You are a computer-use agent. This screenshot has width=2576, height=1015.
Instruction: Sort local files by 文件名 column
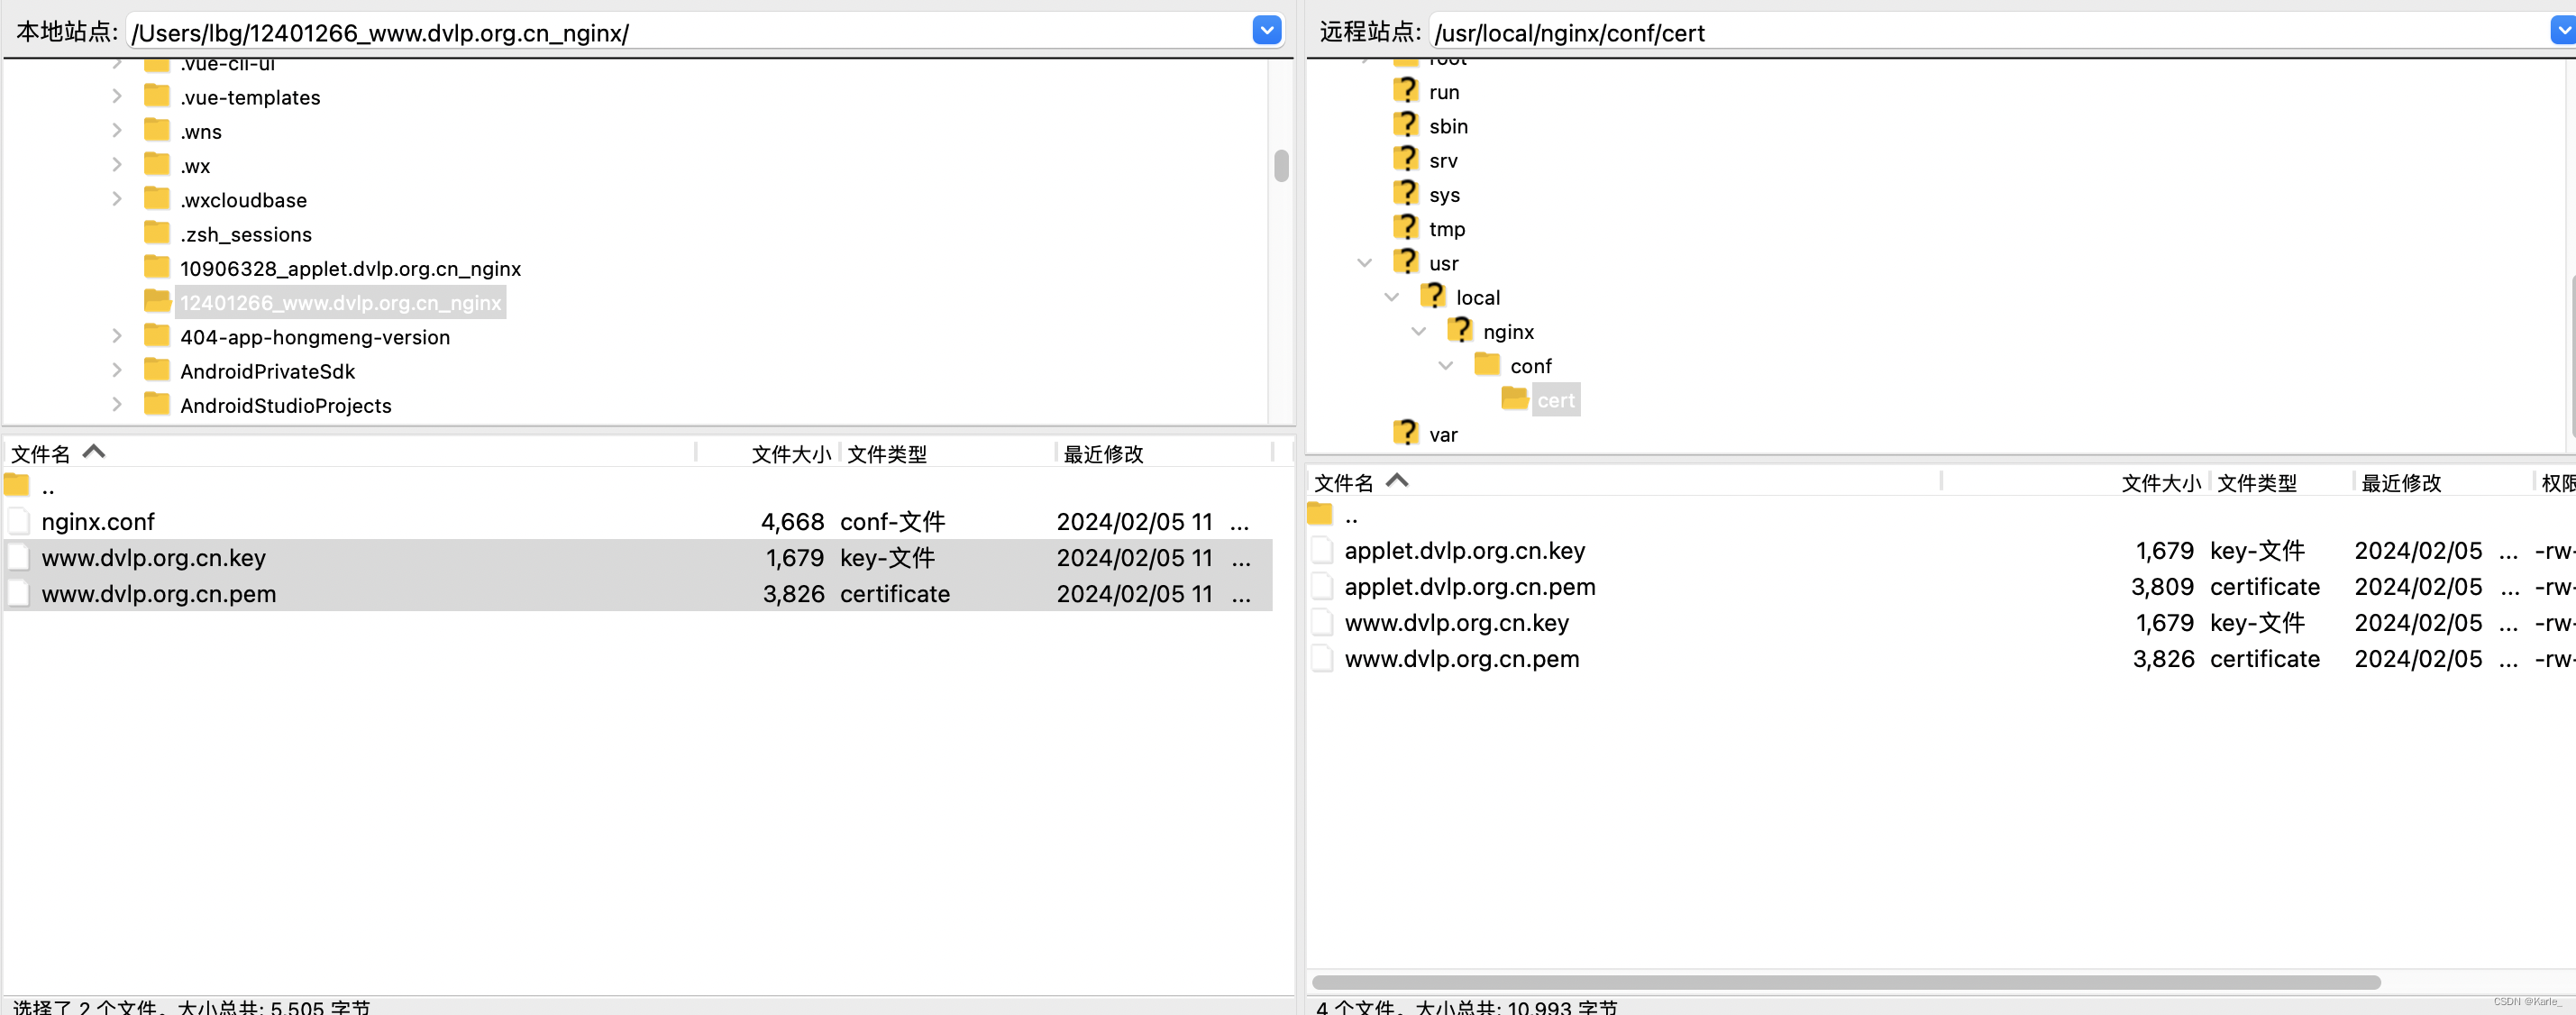click(x=350, y=453)
